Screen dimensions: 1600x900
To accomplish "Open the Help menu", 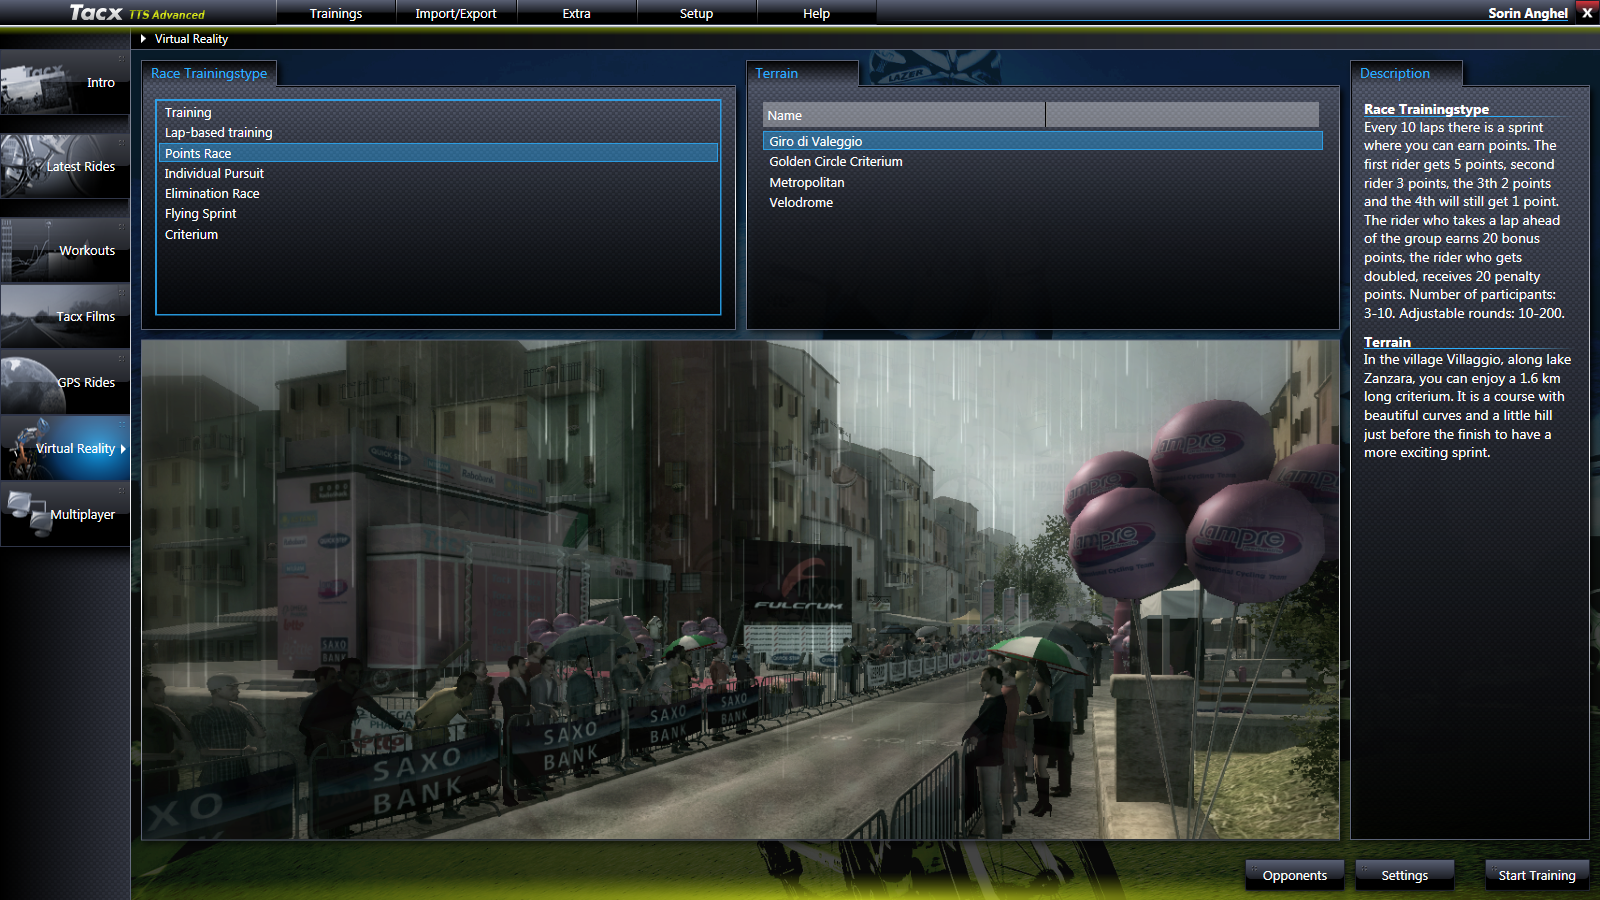I will tap(816, 13).
